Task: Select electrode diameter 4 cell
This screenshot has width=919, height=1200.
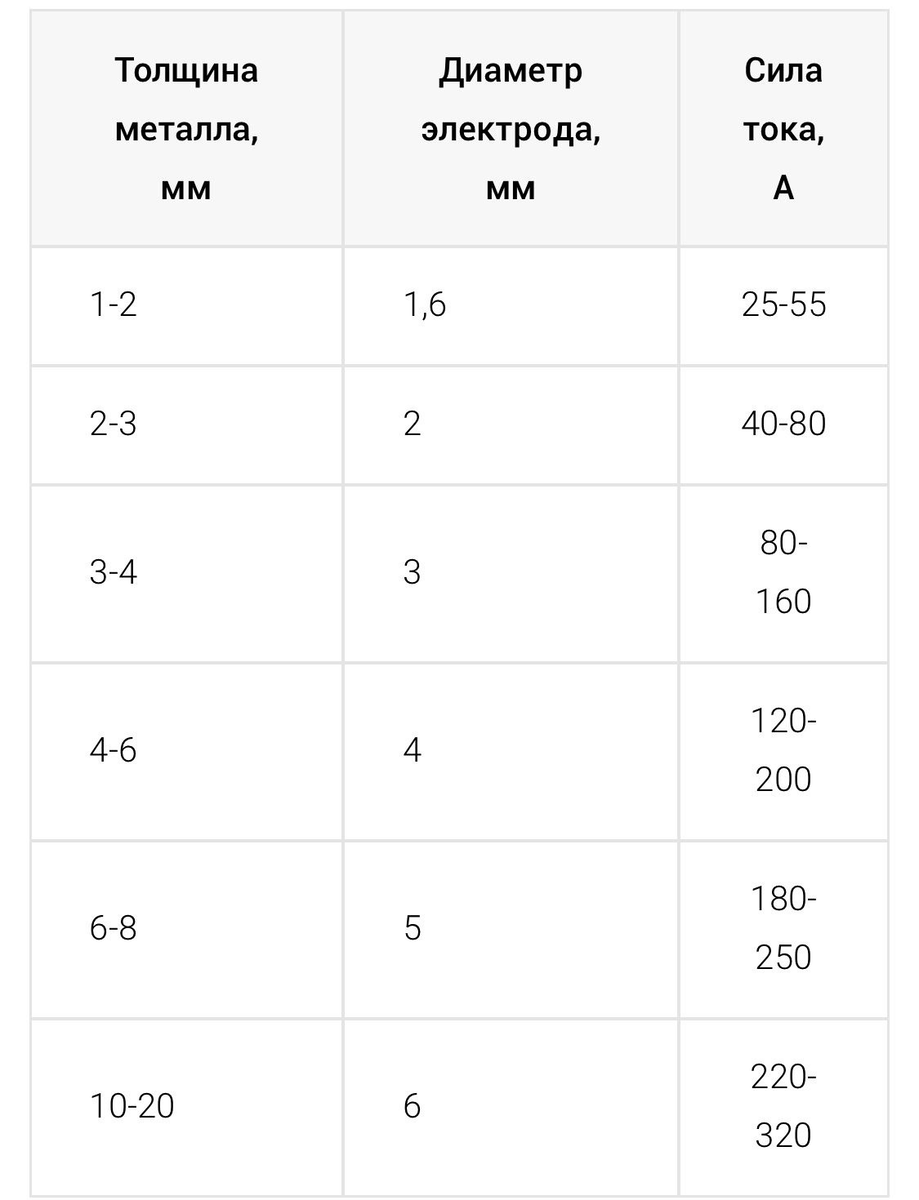Action: [x=511, y=751]
